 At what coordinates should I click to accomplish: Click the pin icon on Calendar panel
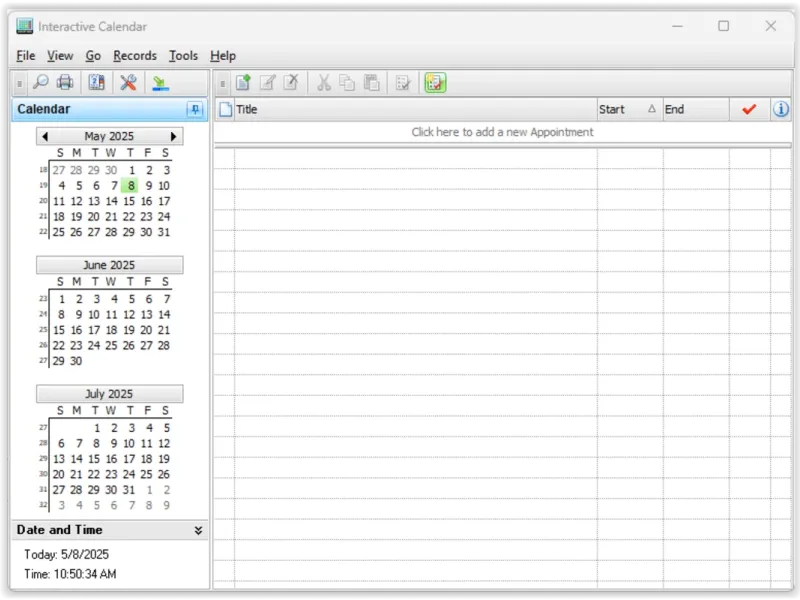pyautogui.click(x=195, y=109)
